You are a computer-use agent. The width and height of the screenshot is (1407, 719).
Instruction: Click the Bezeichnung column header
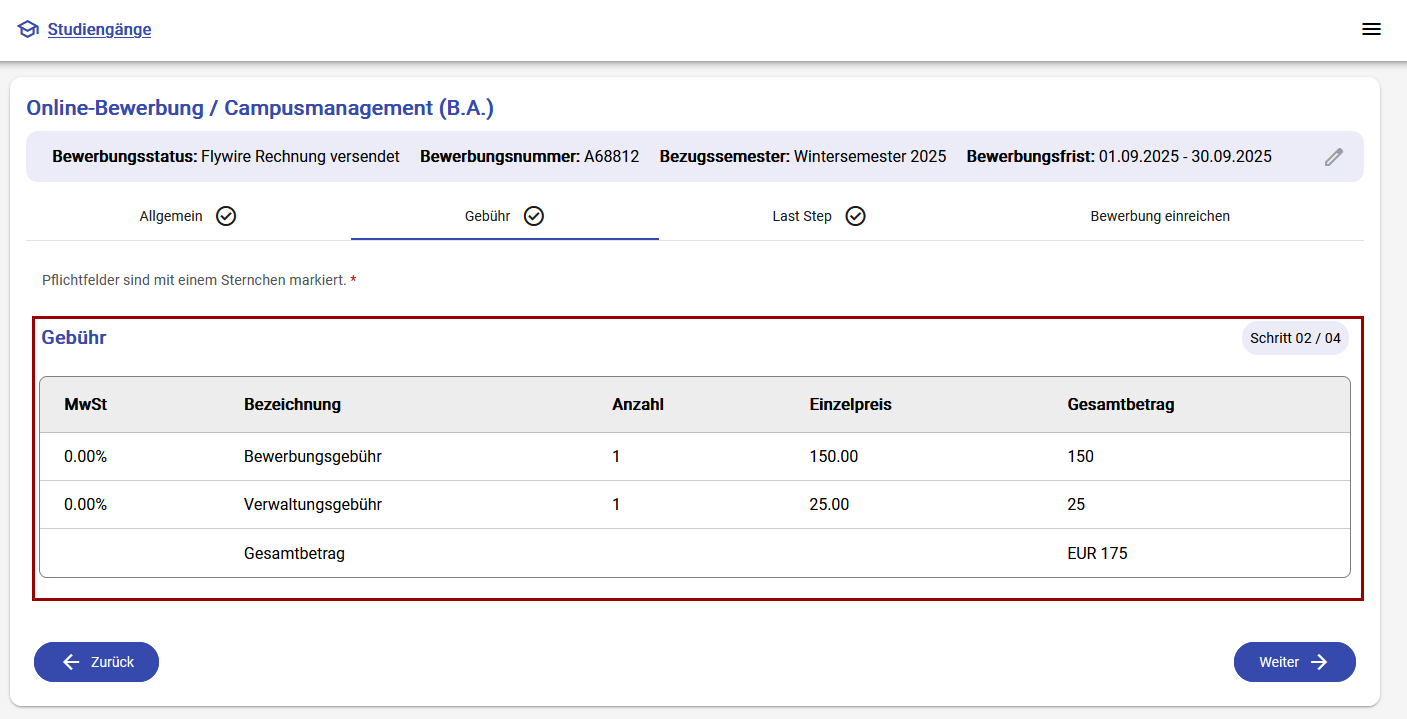pos(292,405)
